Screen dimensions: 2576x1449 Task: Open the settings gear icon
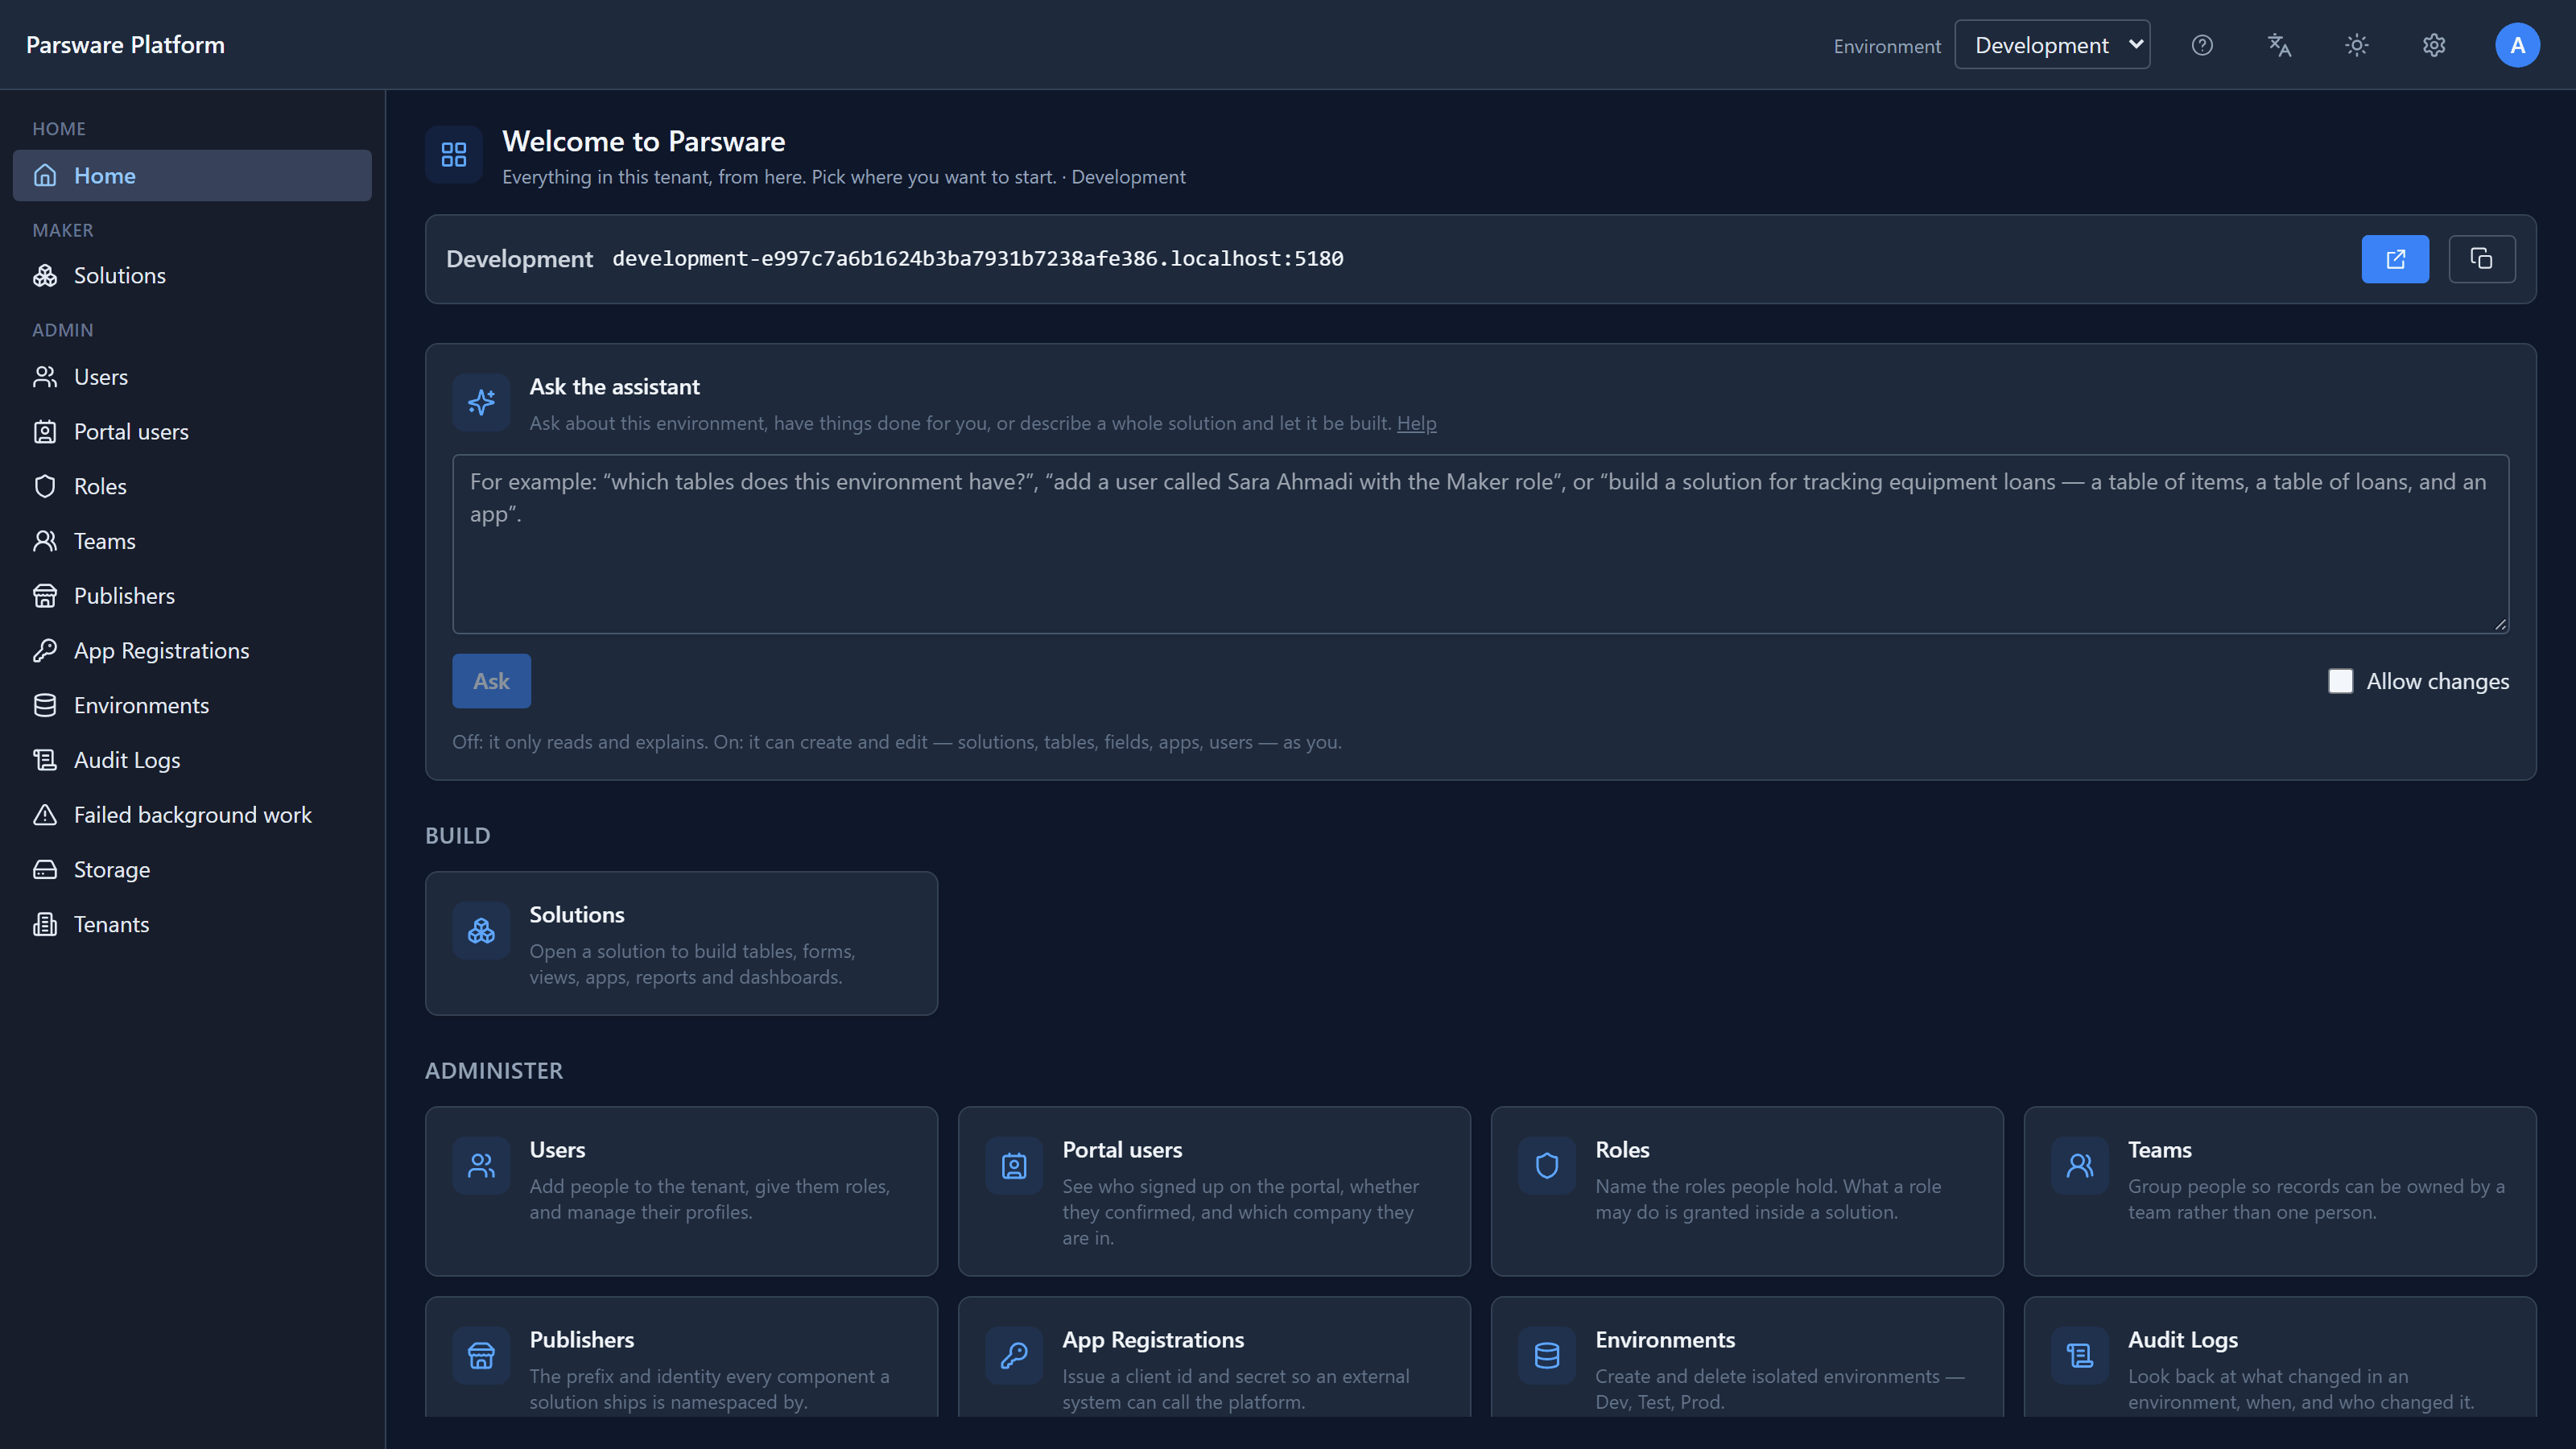2434,45
